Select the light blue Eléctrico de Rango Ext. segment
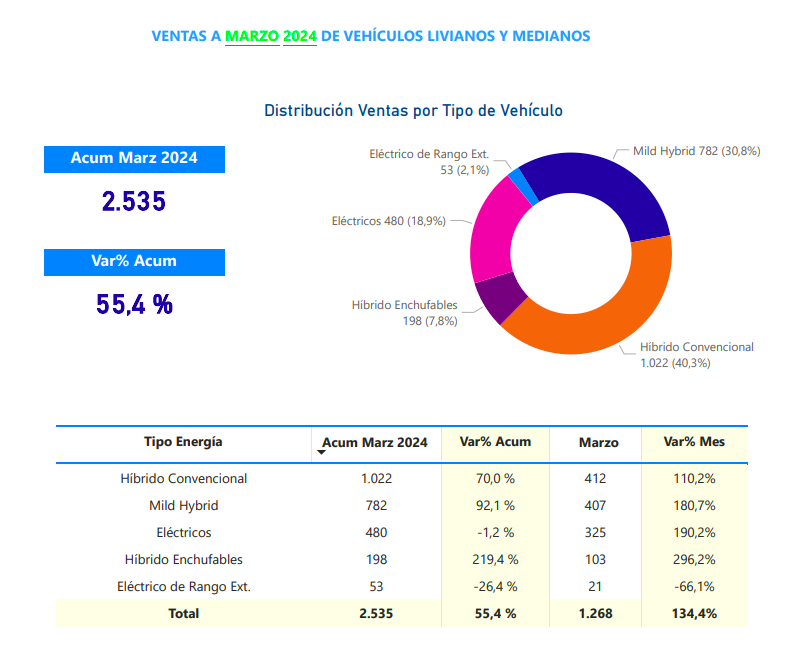 point(523,186)
